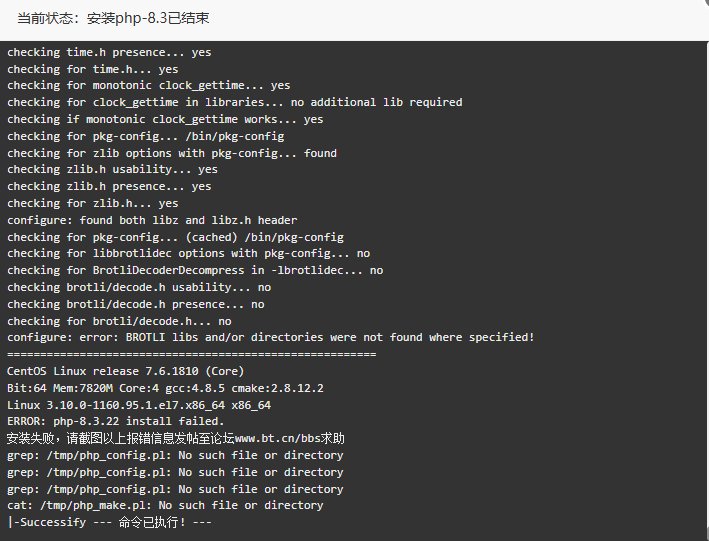This screenshot has height=541, width=709.
Task: Click the 'no additional lib required' clock_gettime line
Action: coord(235,102)
